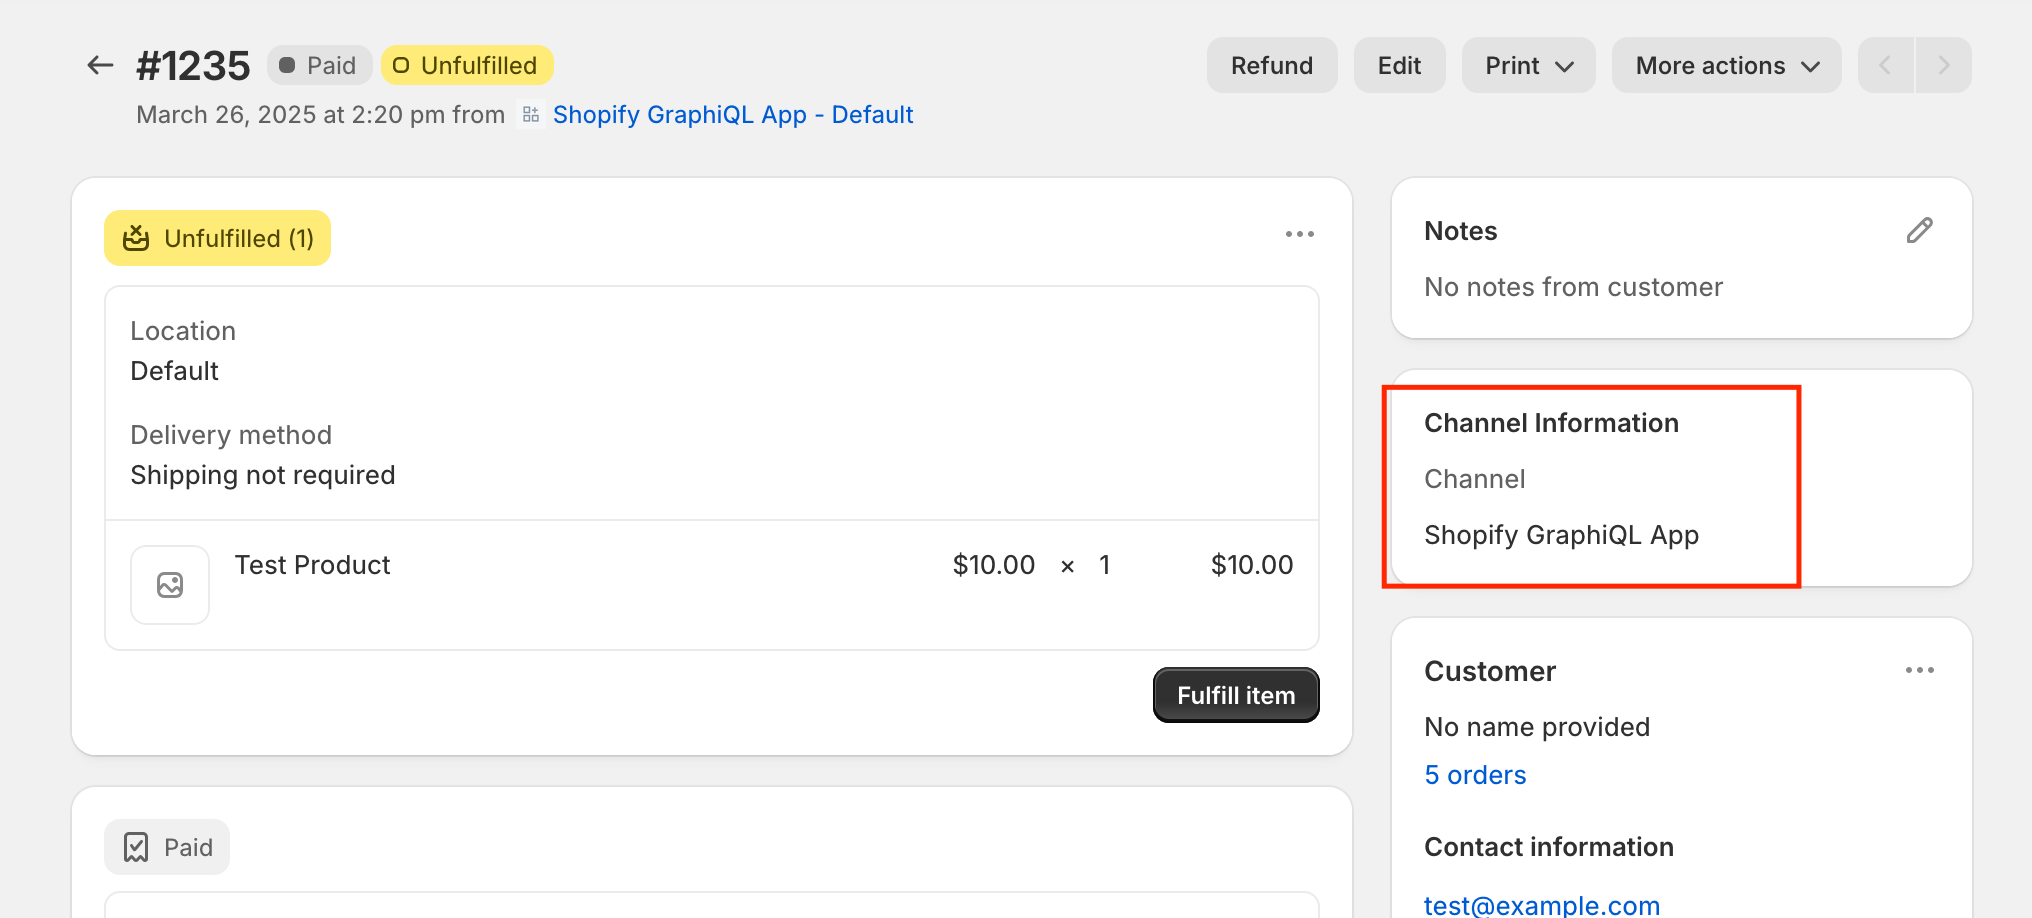Open the Shopify GraphiQL App - Default link
Image resolution: width=2032 pixels, height=918 pixels.
733,115
